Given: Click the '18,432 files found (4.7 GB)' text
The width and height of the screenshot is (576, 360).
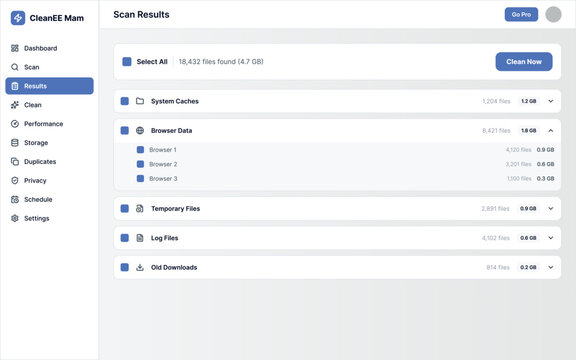Looking at the screenshot, I should coord(221,62).
